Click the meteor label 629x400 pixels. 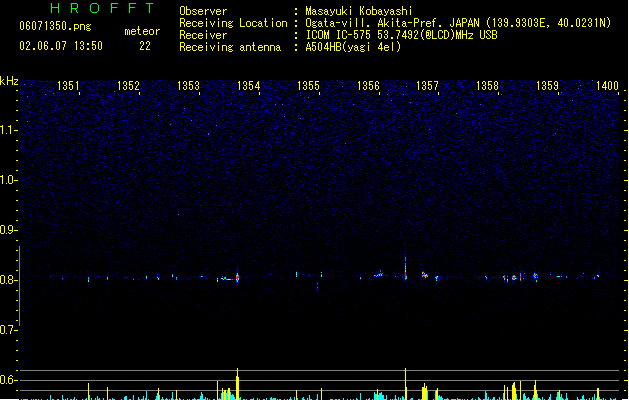click(142, 31)
